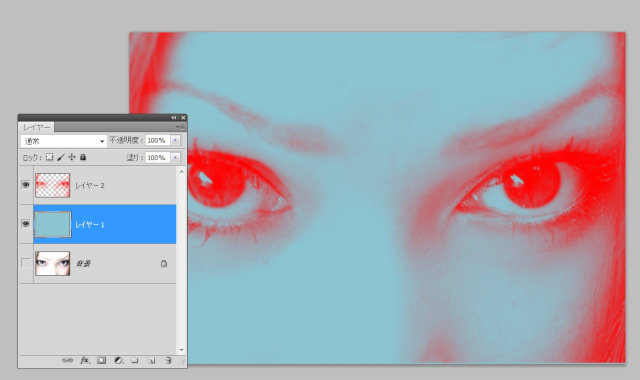640x380 pixels.
Task: Open the blend mode dropdown 通常
Action: point(63,141)
